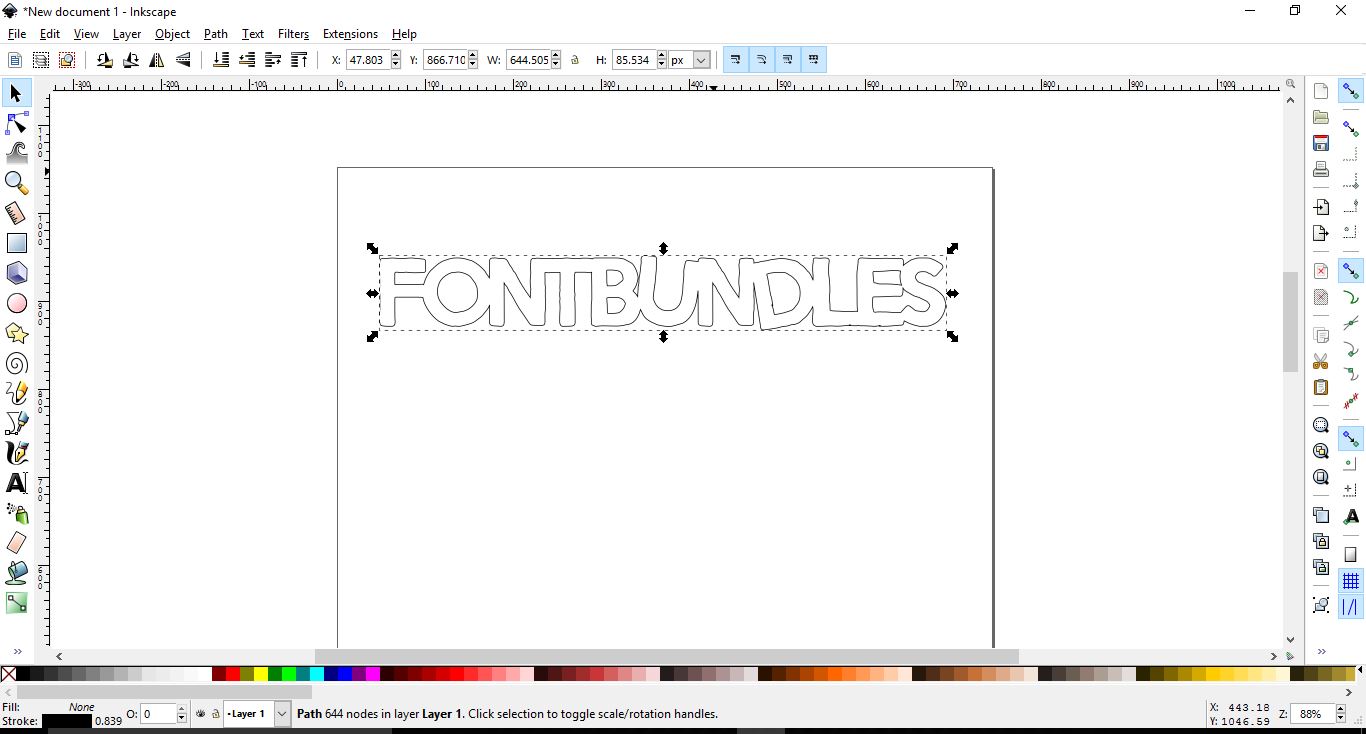Screen dimensions: 1366x734
Task: Zoom to fit page icon
Action: tap(1321, 477)
